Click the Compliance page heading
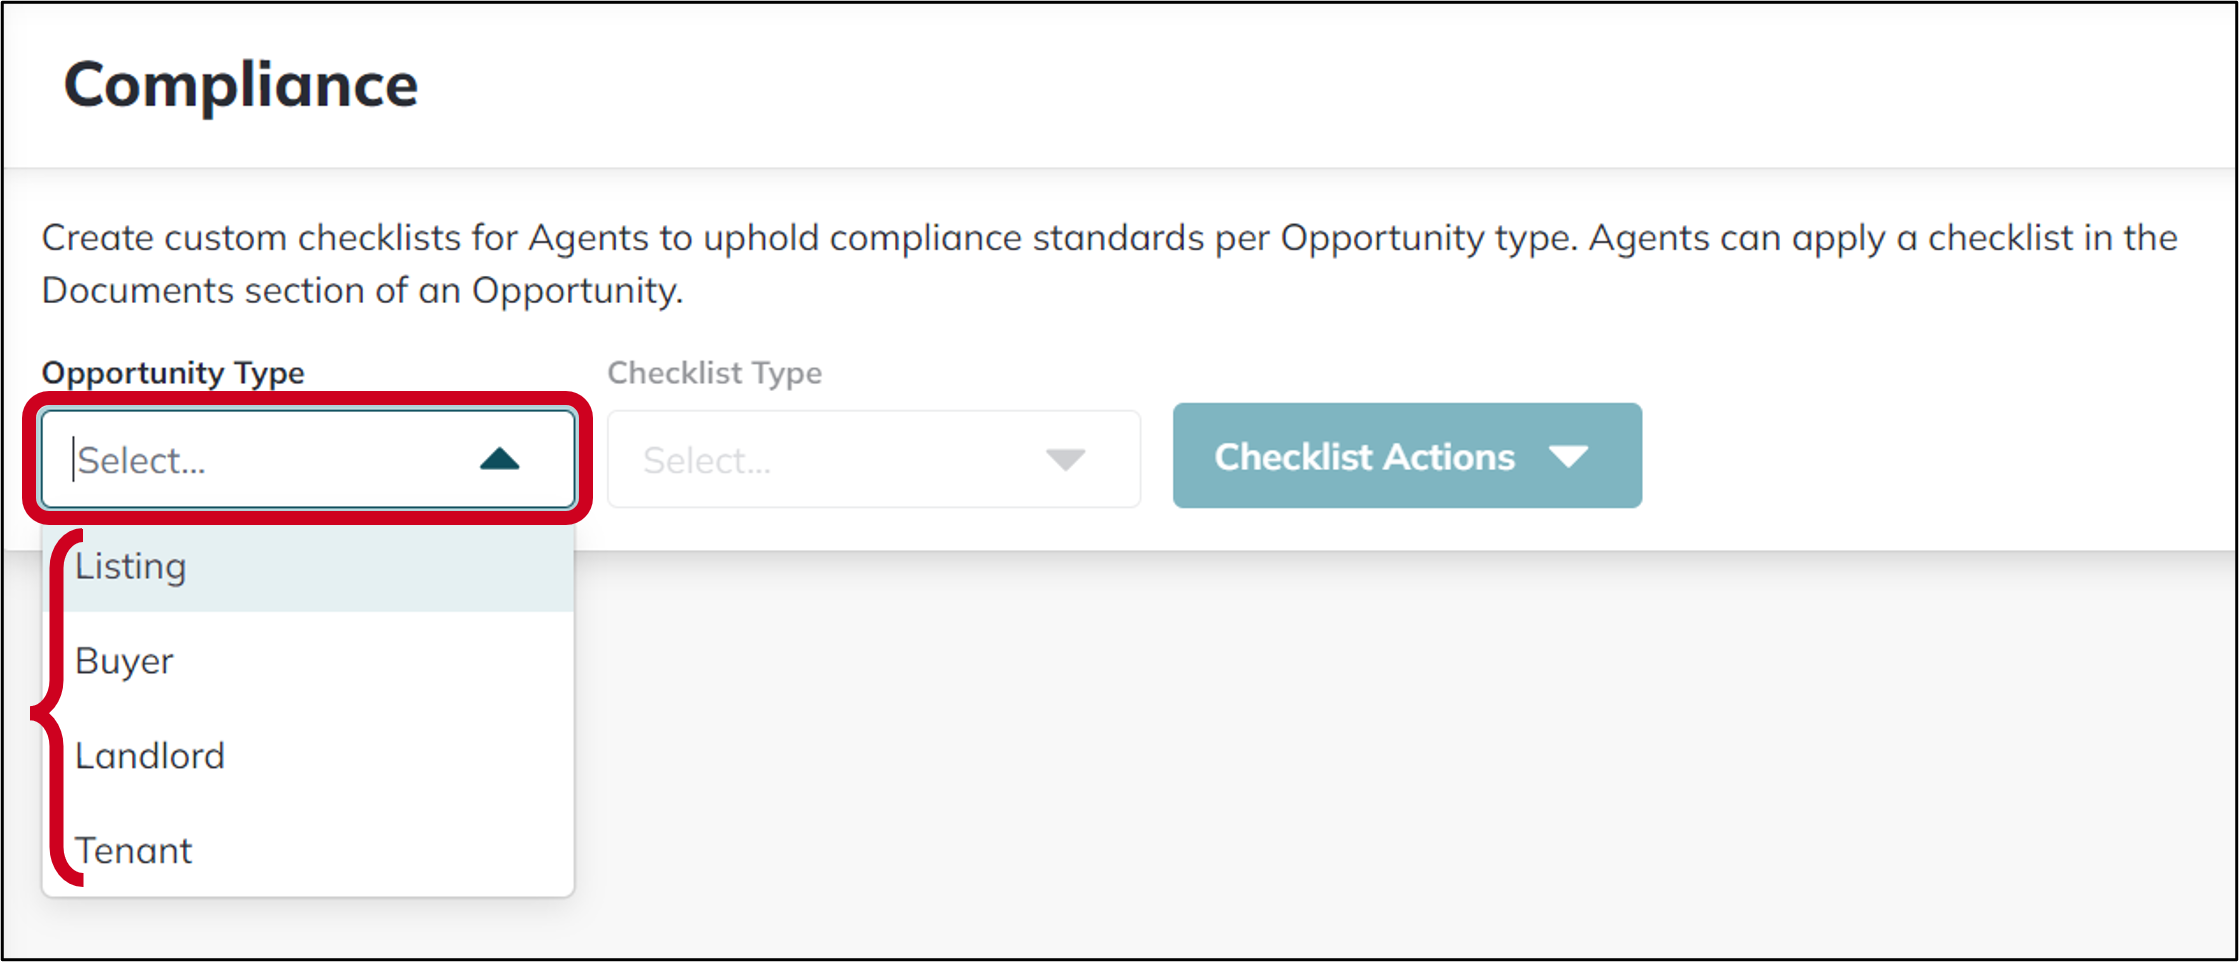2239x962 pixels. point(242,86)
